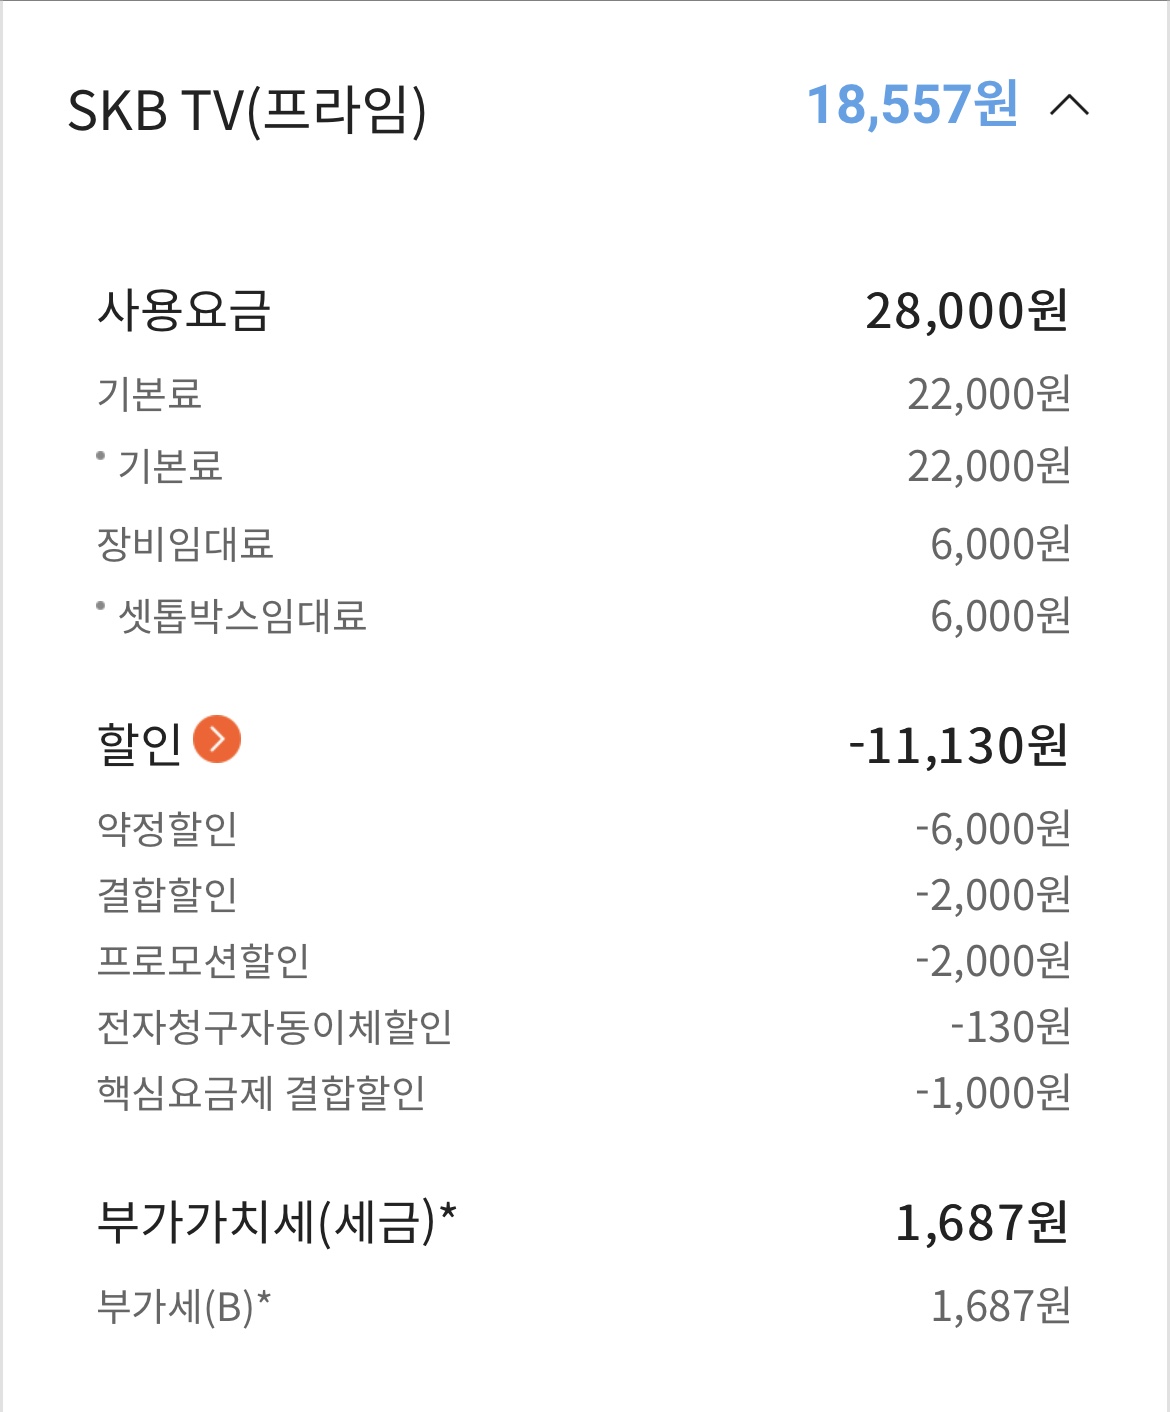Click the 할인 heading label
Screen dimensions: 1170x1412
139,744
